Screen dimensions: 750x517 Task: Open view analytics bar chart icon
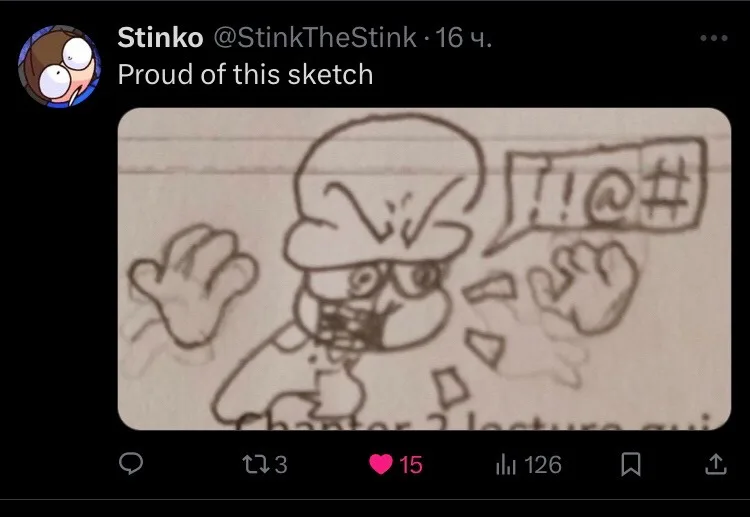pos(506,464)
